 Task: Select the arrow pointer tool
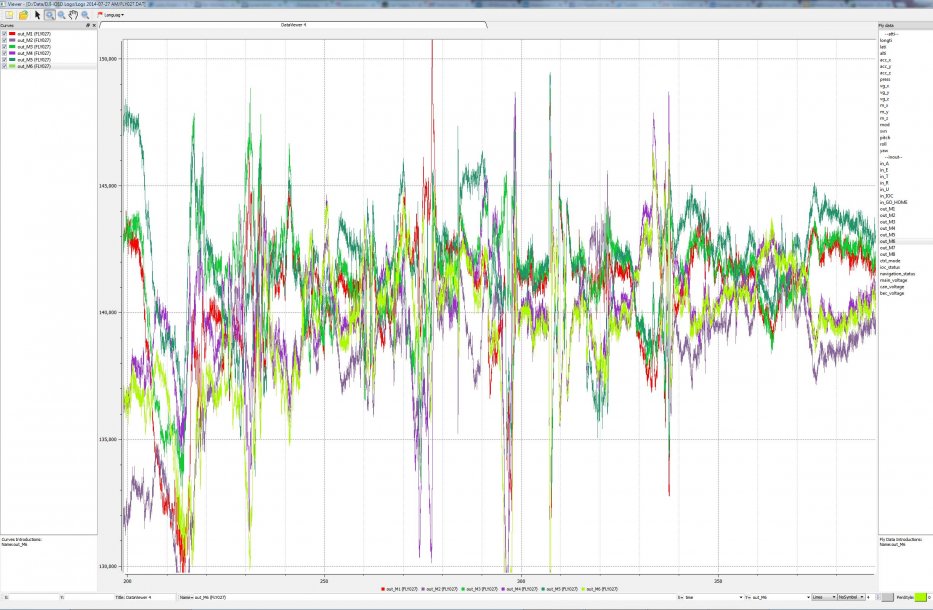(x=37, y=15)
